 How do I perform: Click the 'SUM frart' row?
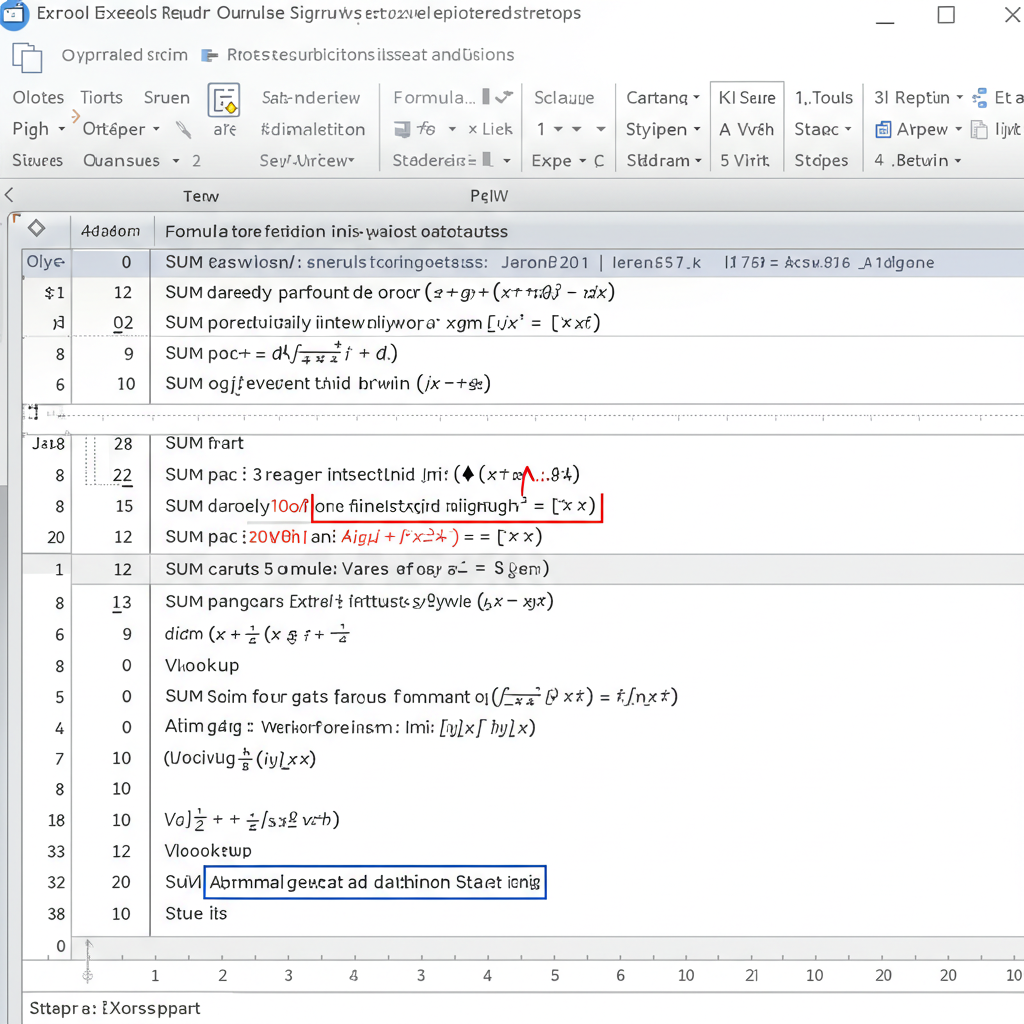coord(204,443)
